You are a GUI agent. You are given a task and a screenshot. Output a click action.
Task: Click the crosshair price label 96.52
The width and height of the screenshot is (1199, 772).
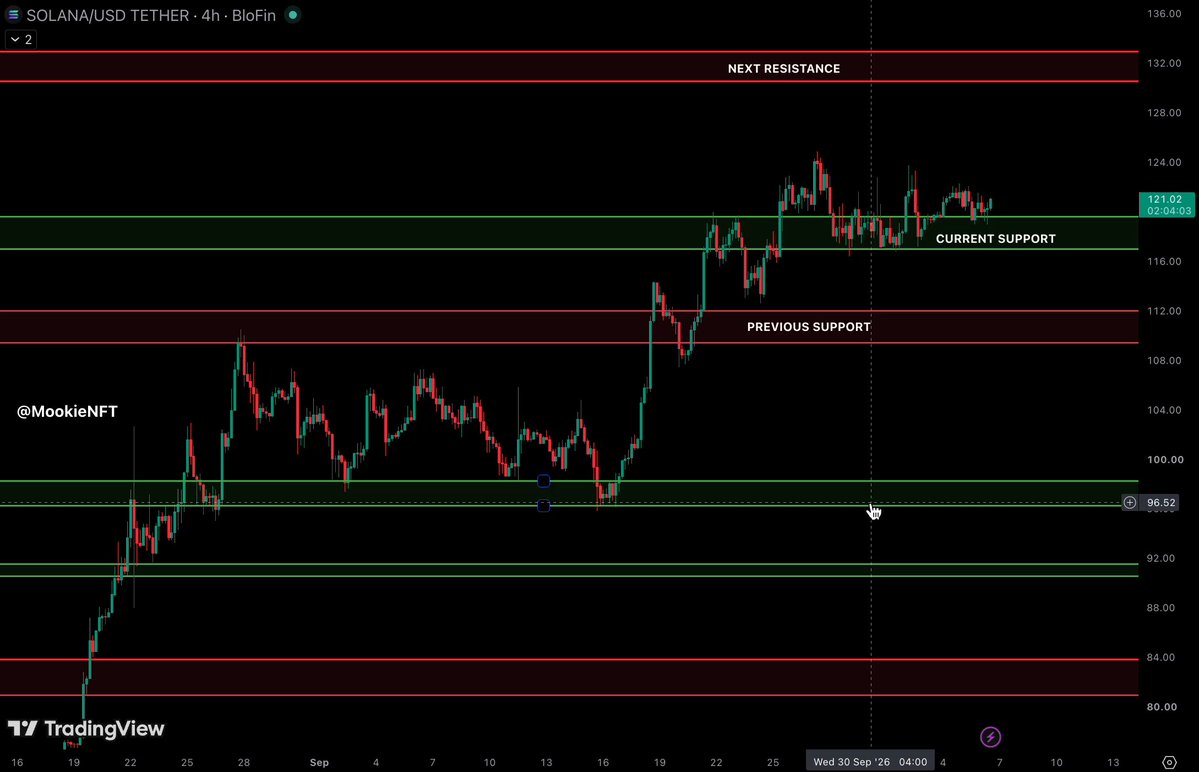tap(1161, 502)
